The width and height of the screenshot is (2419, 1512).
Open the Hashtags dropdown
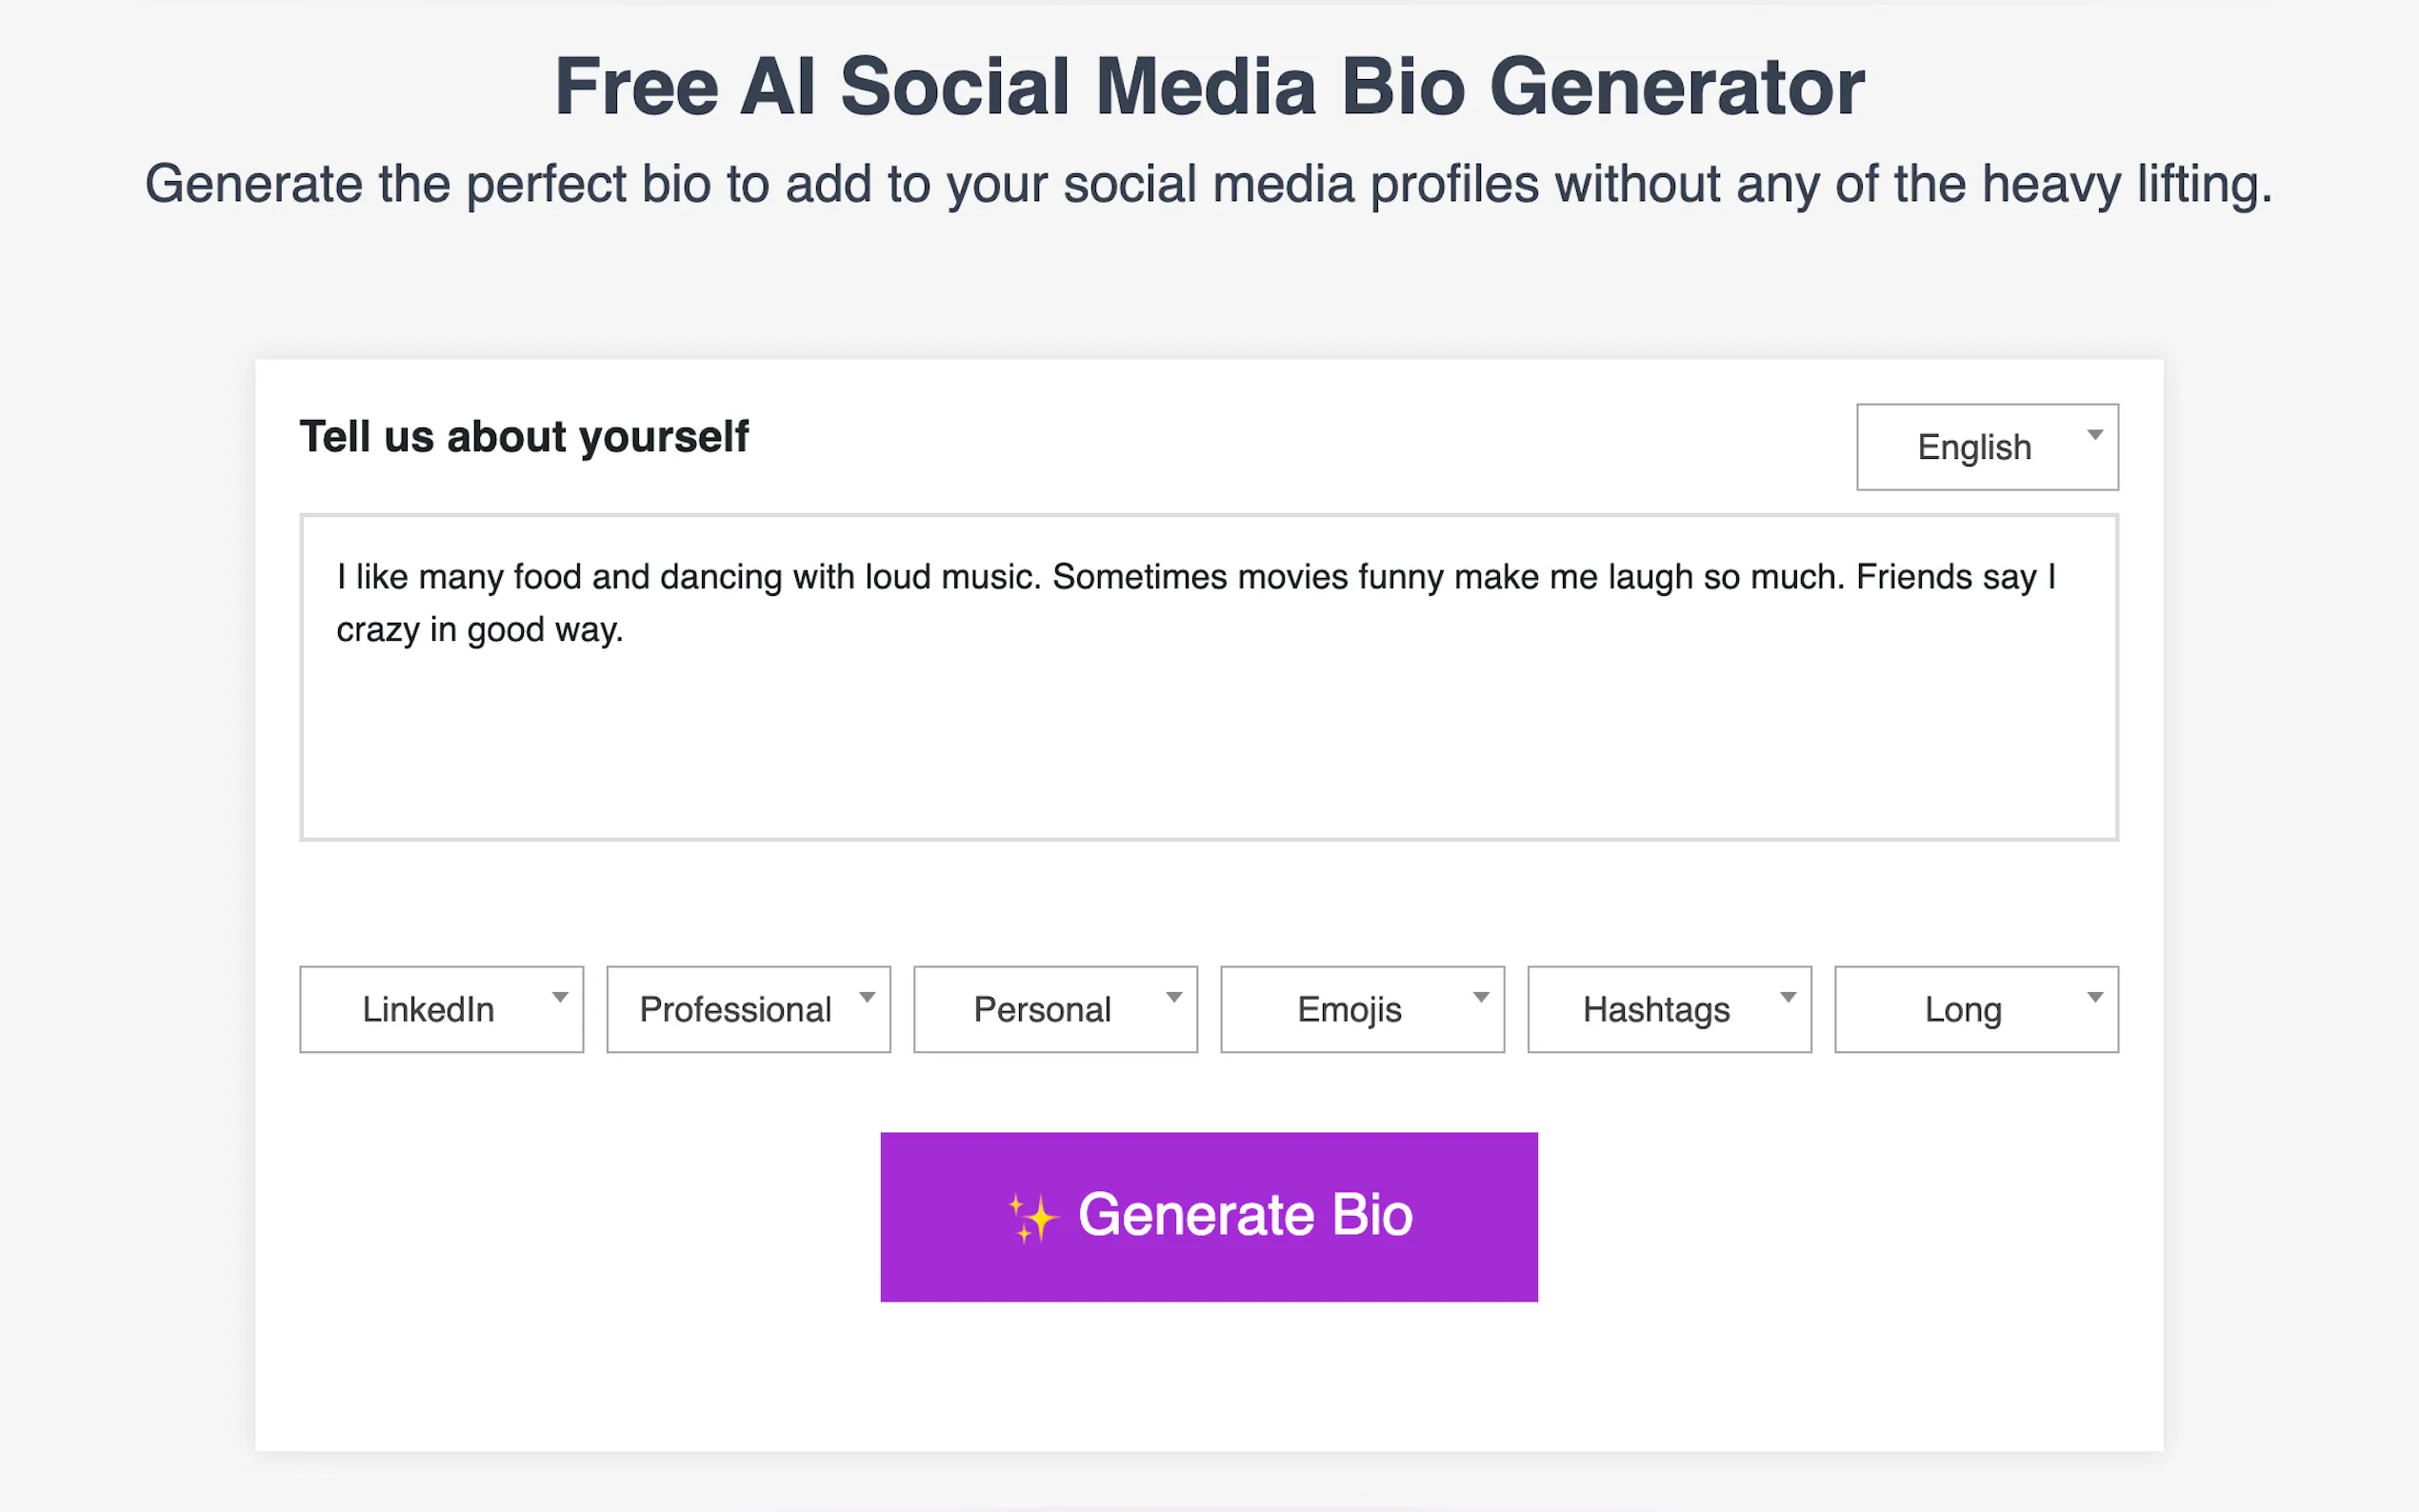click(x=1669, y=1009)
